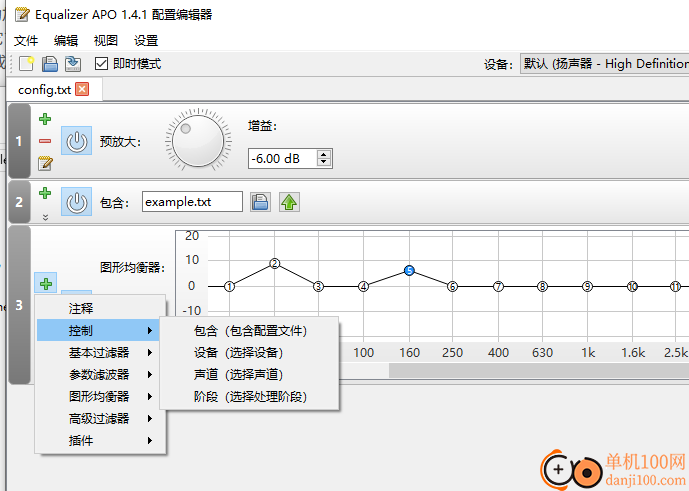Browse for include file with disk icon
Image resolution: width=689 pixels, height=491 pixels.
tap(260, 202)
